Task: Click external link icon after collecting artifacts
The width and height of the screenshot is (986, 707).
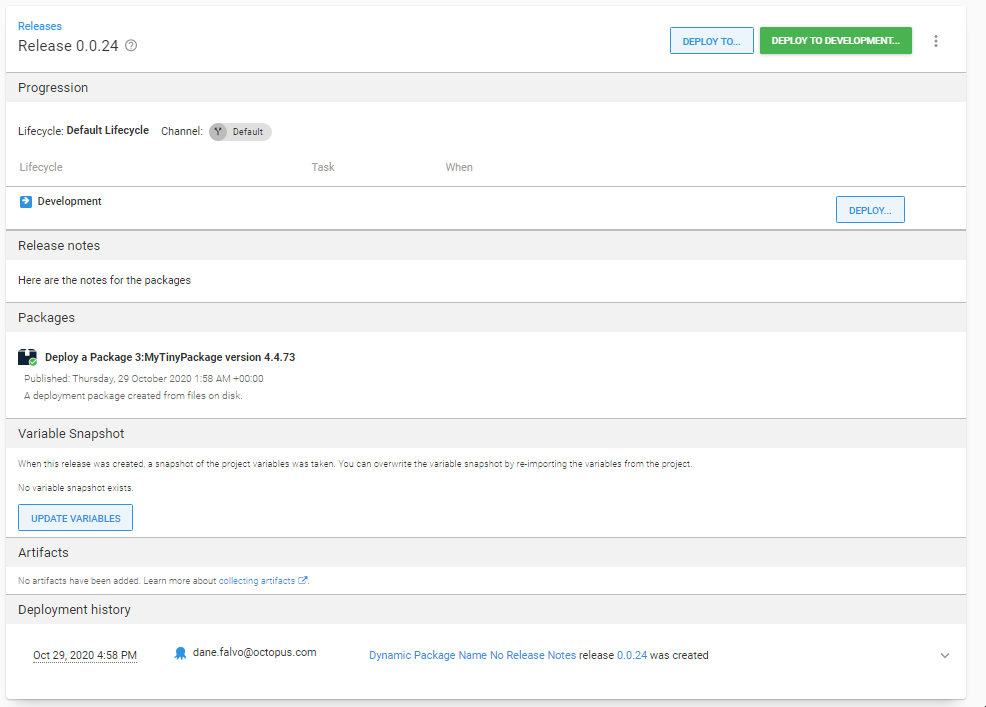Action: click(x=302, y=580)
